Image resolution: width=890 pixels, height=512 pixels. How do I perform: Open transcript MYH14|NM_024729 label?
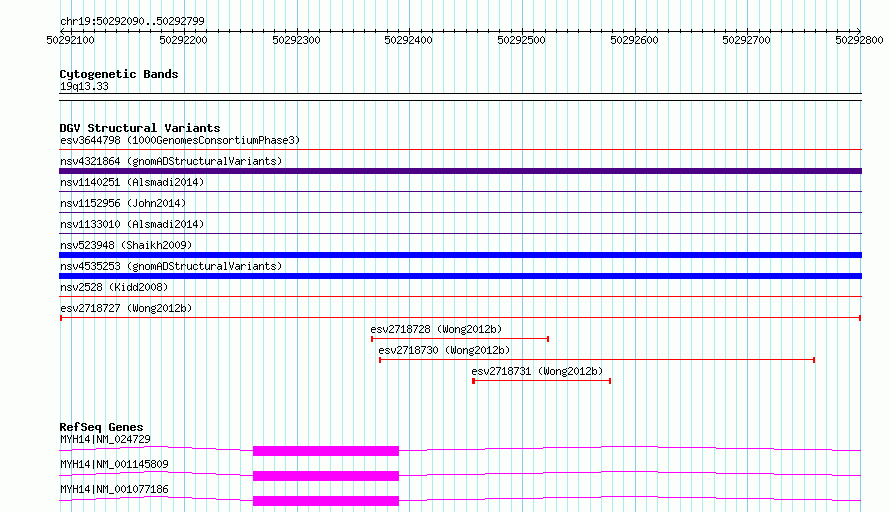coord(105,439)
